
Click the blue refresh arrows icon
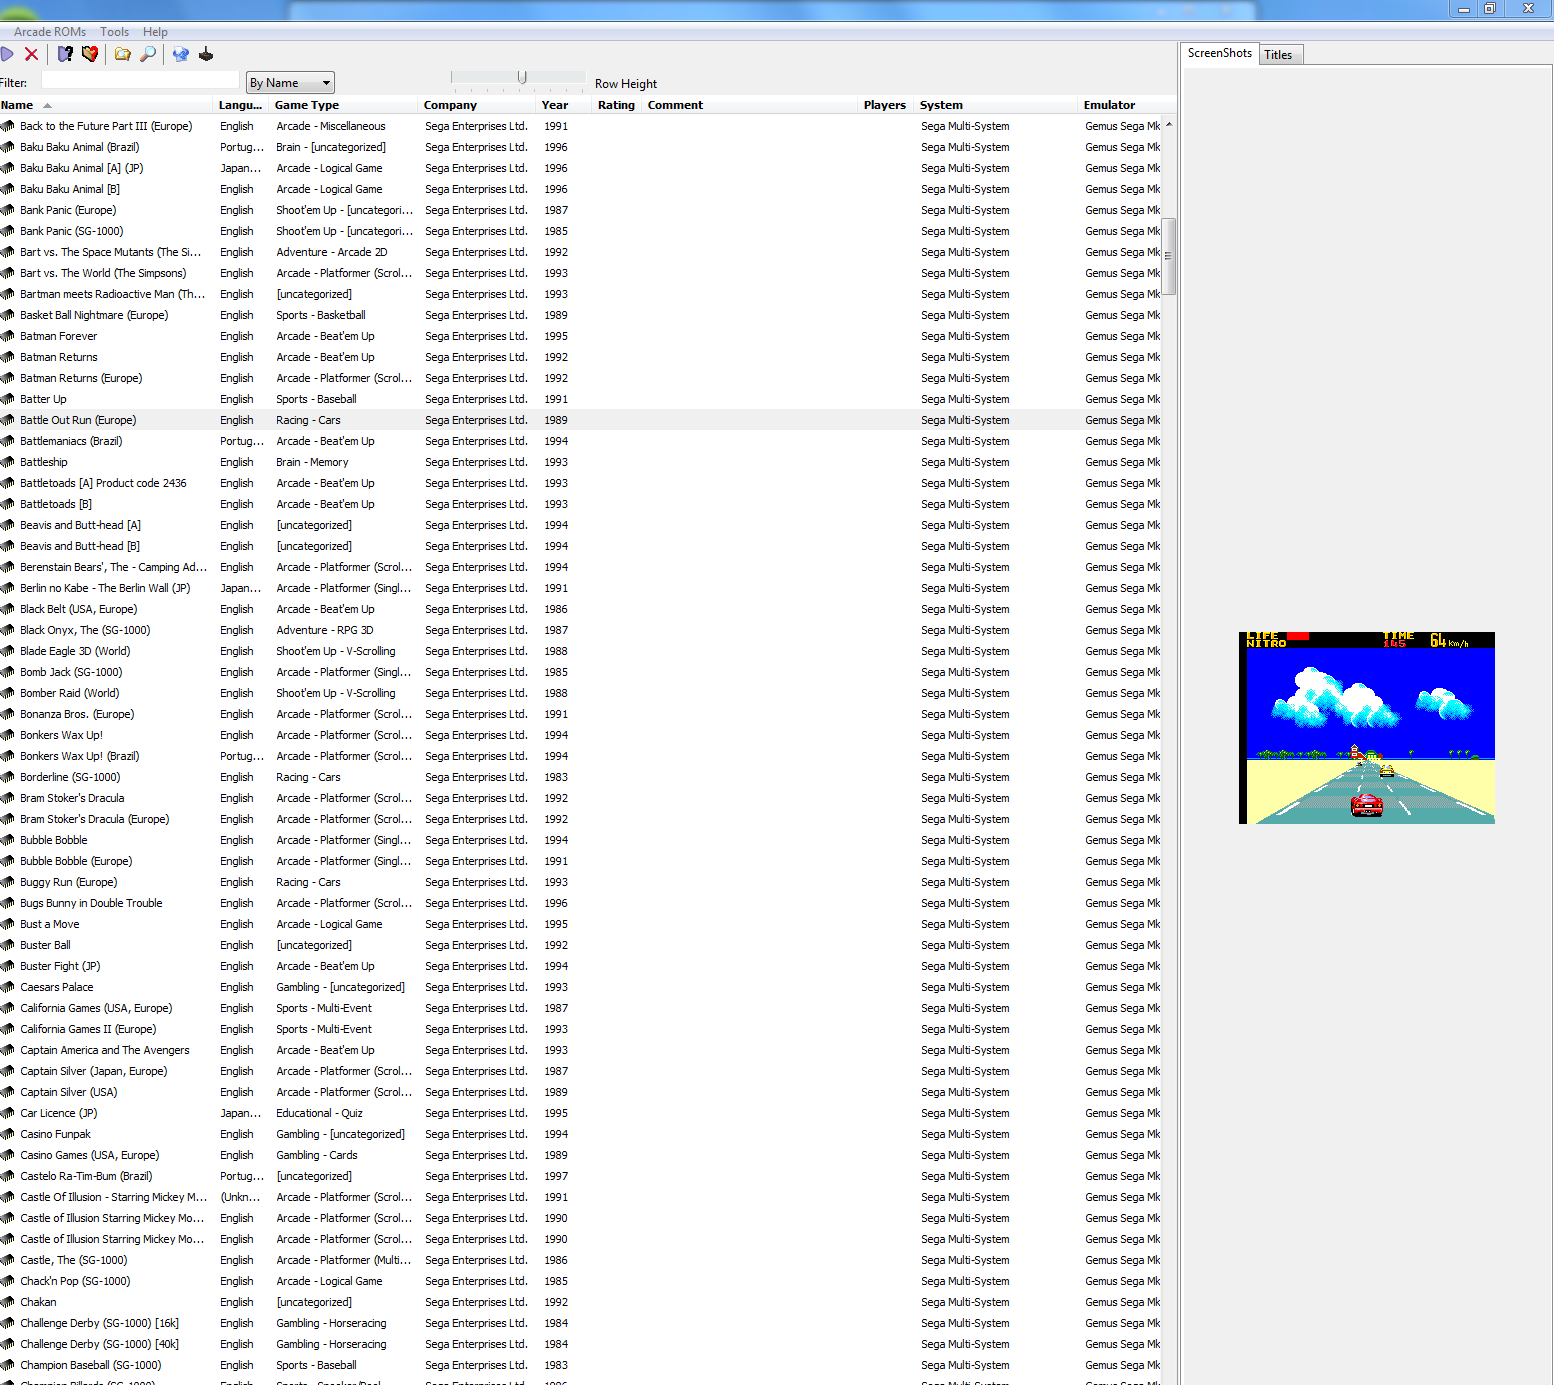(x=181, y=54)
